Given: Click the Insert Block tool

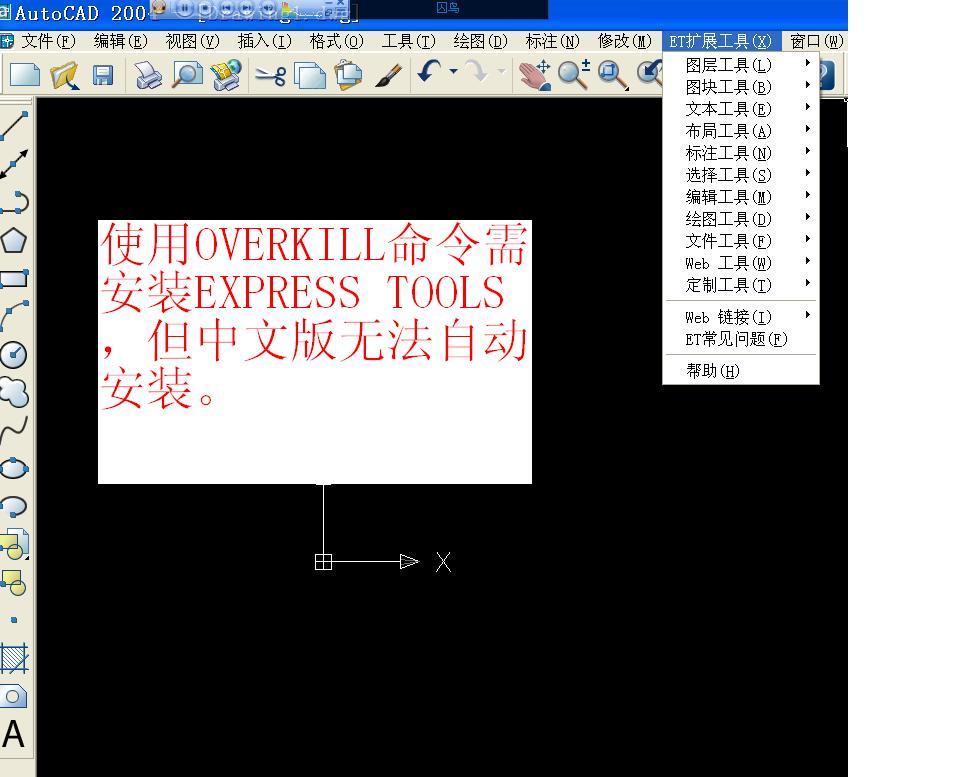Looking at the screenshot, I should point(15,544).
